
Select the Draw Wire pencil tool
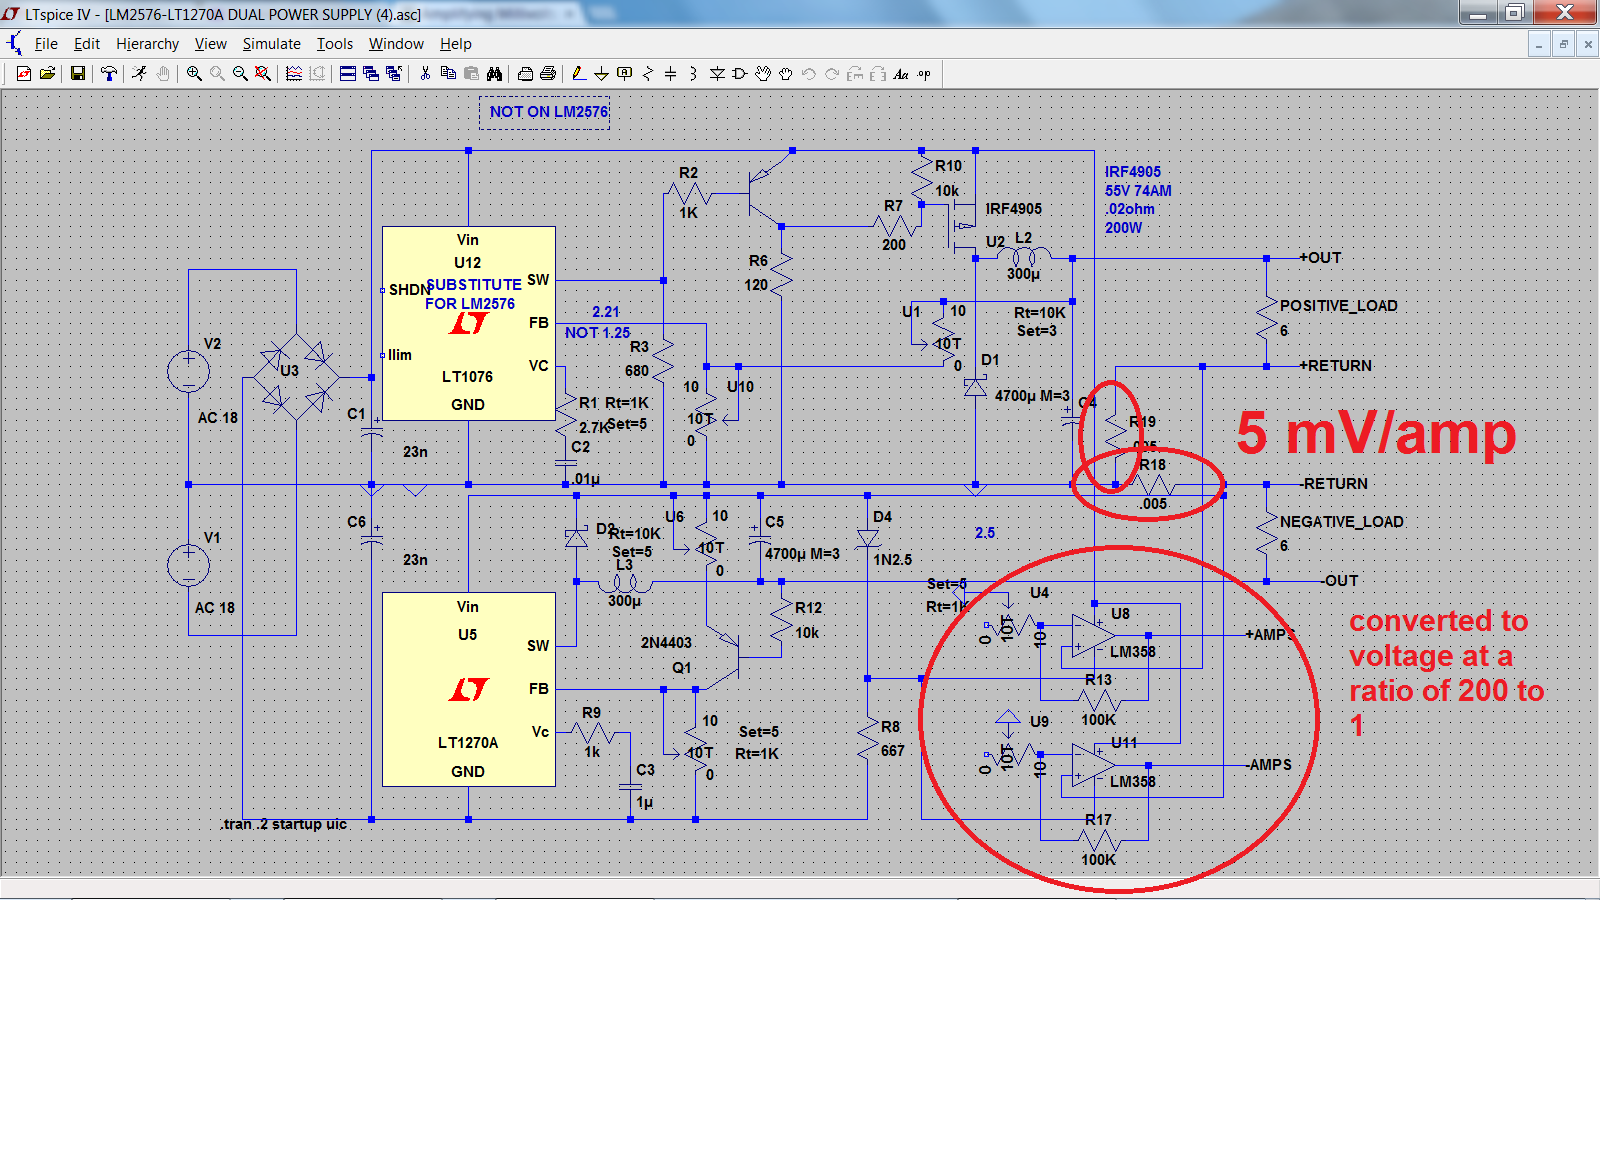(x=578, y=73)
